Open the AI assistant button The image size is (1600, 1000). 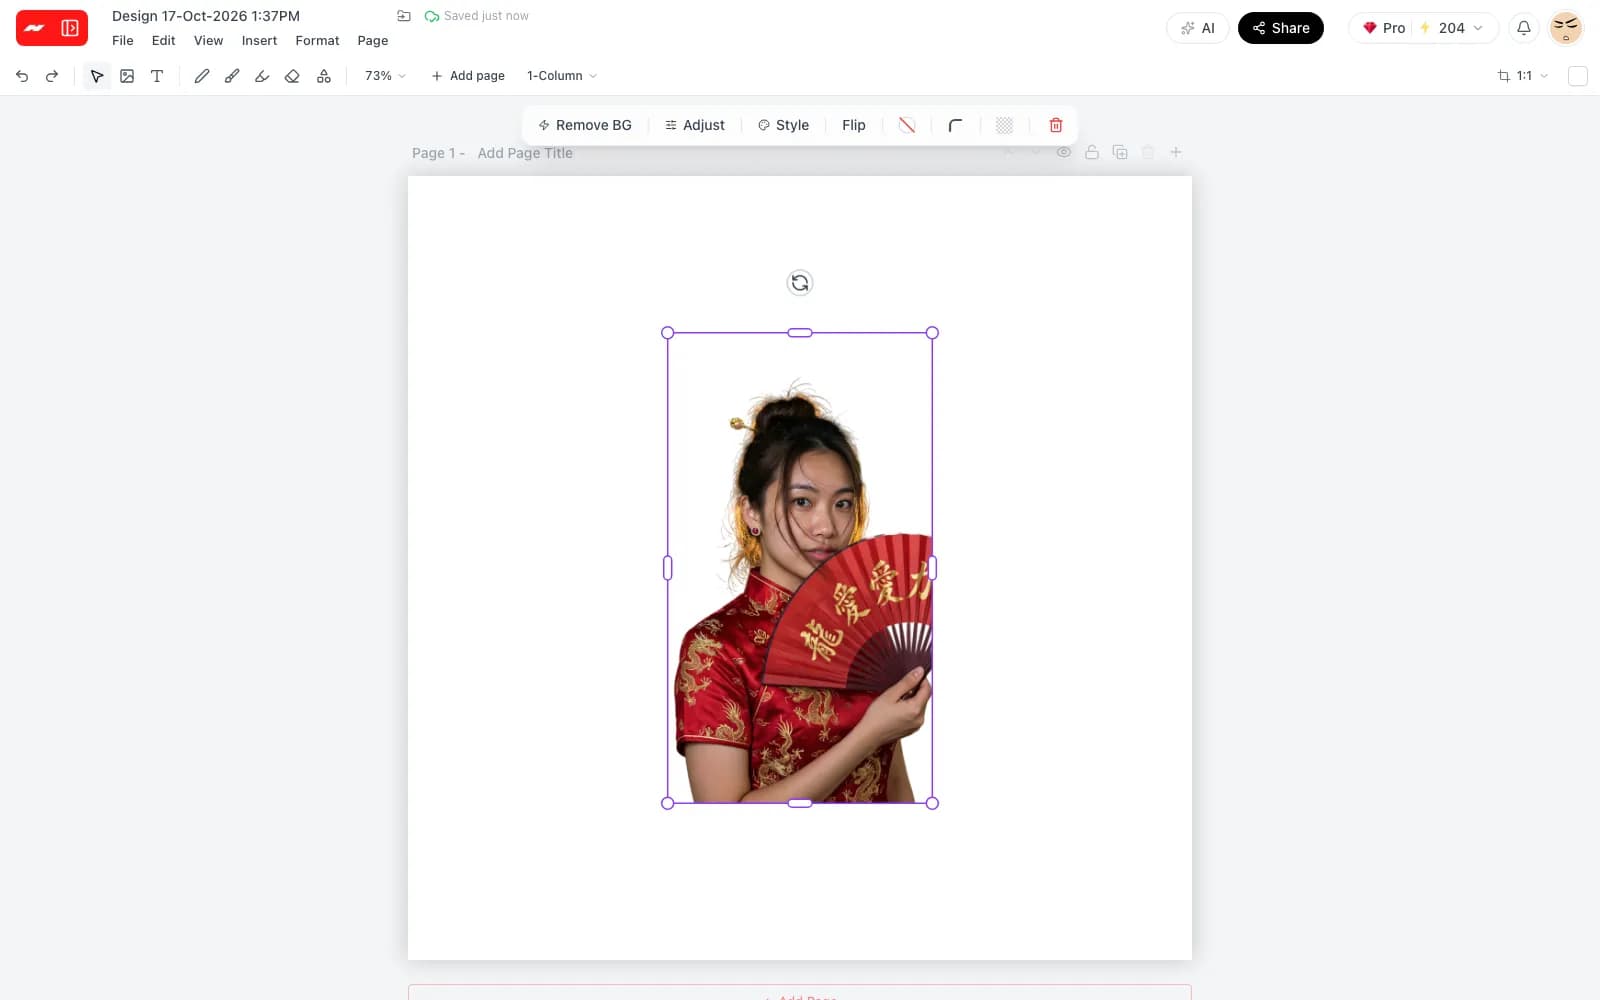pos(1197,28)
